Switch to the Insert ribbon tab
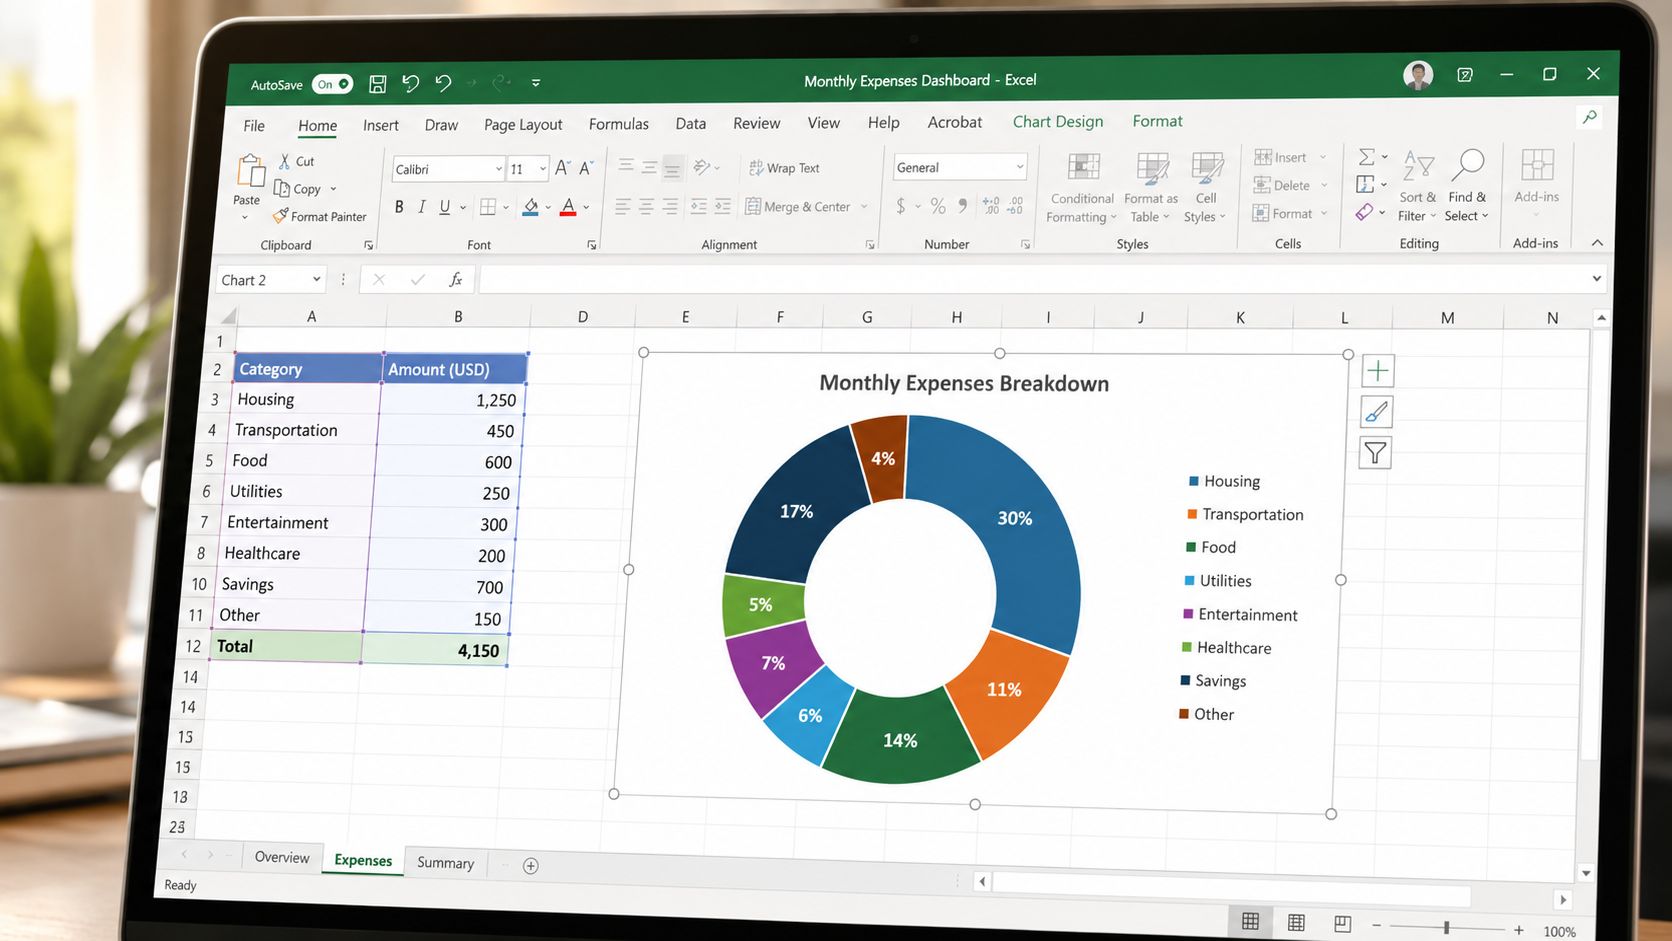 point(381,125)
